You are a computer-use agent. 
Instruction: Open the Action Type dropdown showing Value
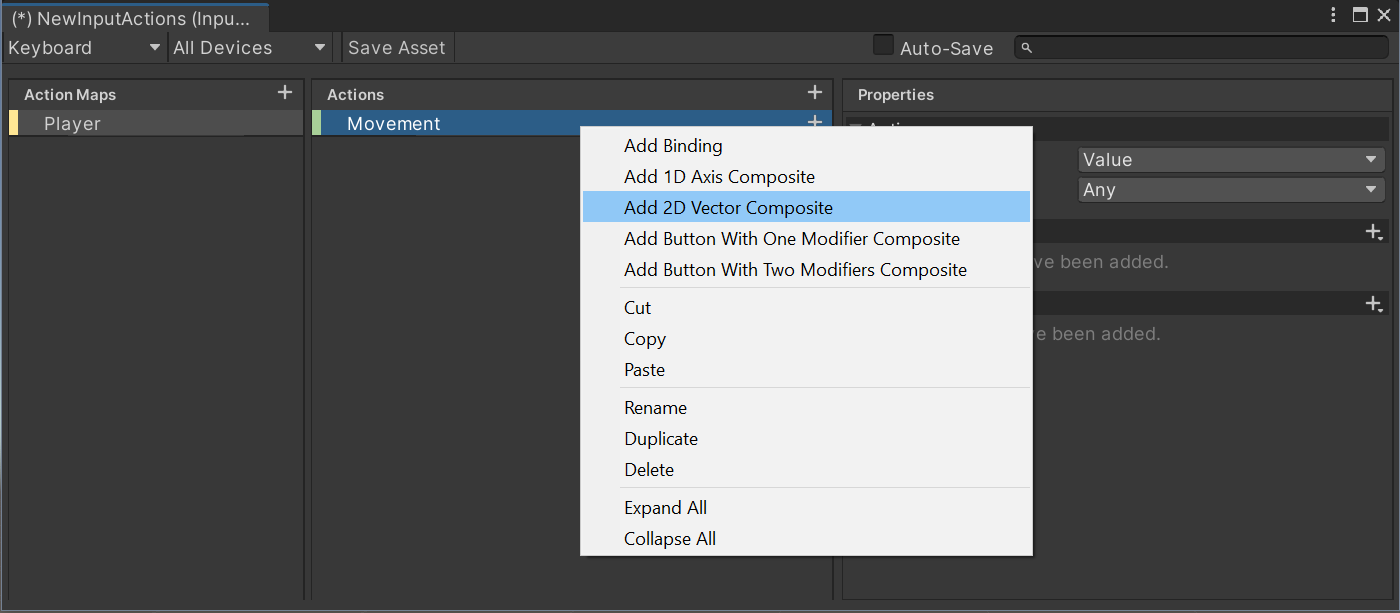tap(1230, 158)
